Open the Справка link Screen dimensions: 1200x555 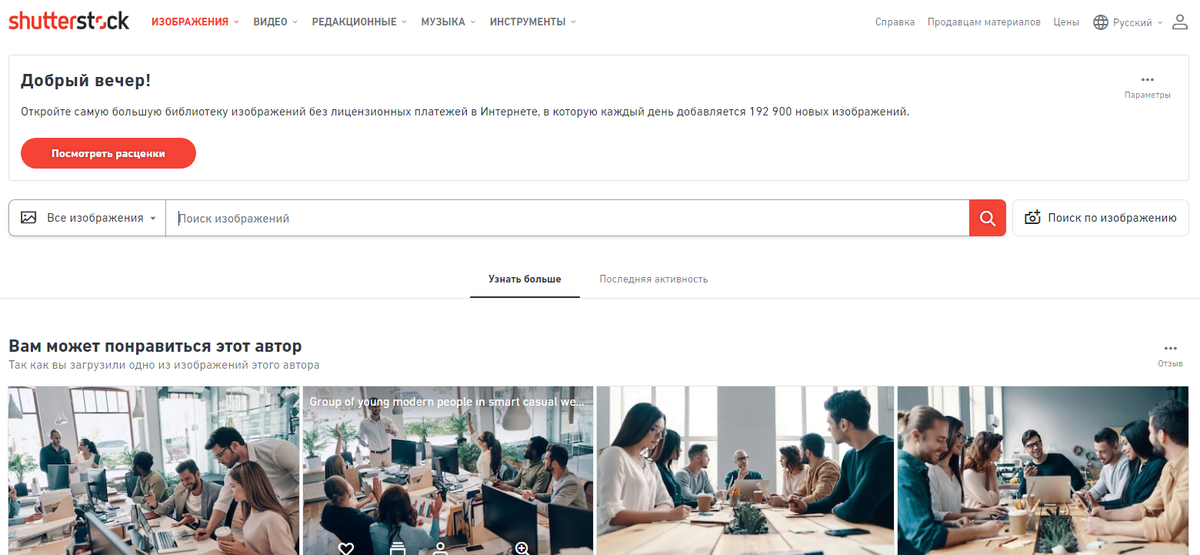coord(894,22)
